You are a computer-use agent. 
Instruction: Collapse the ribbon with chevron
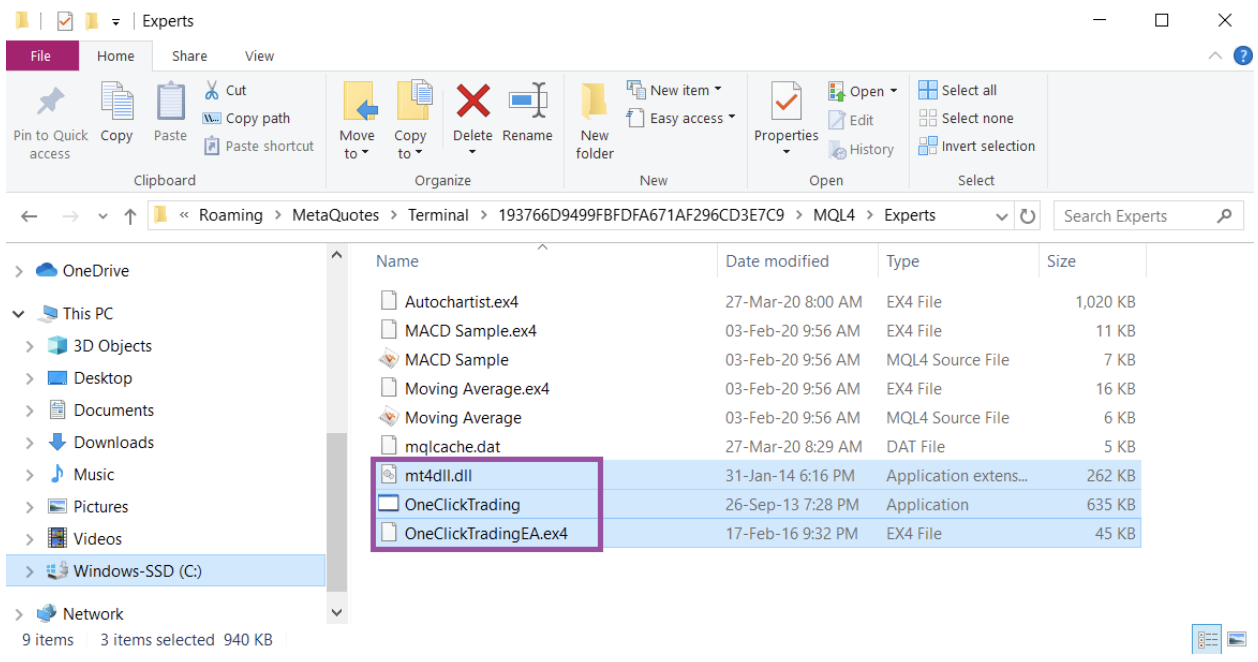click(1216, 56)
